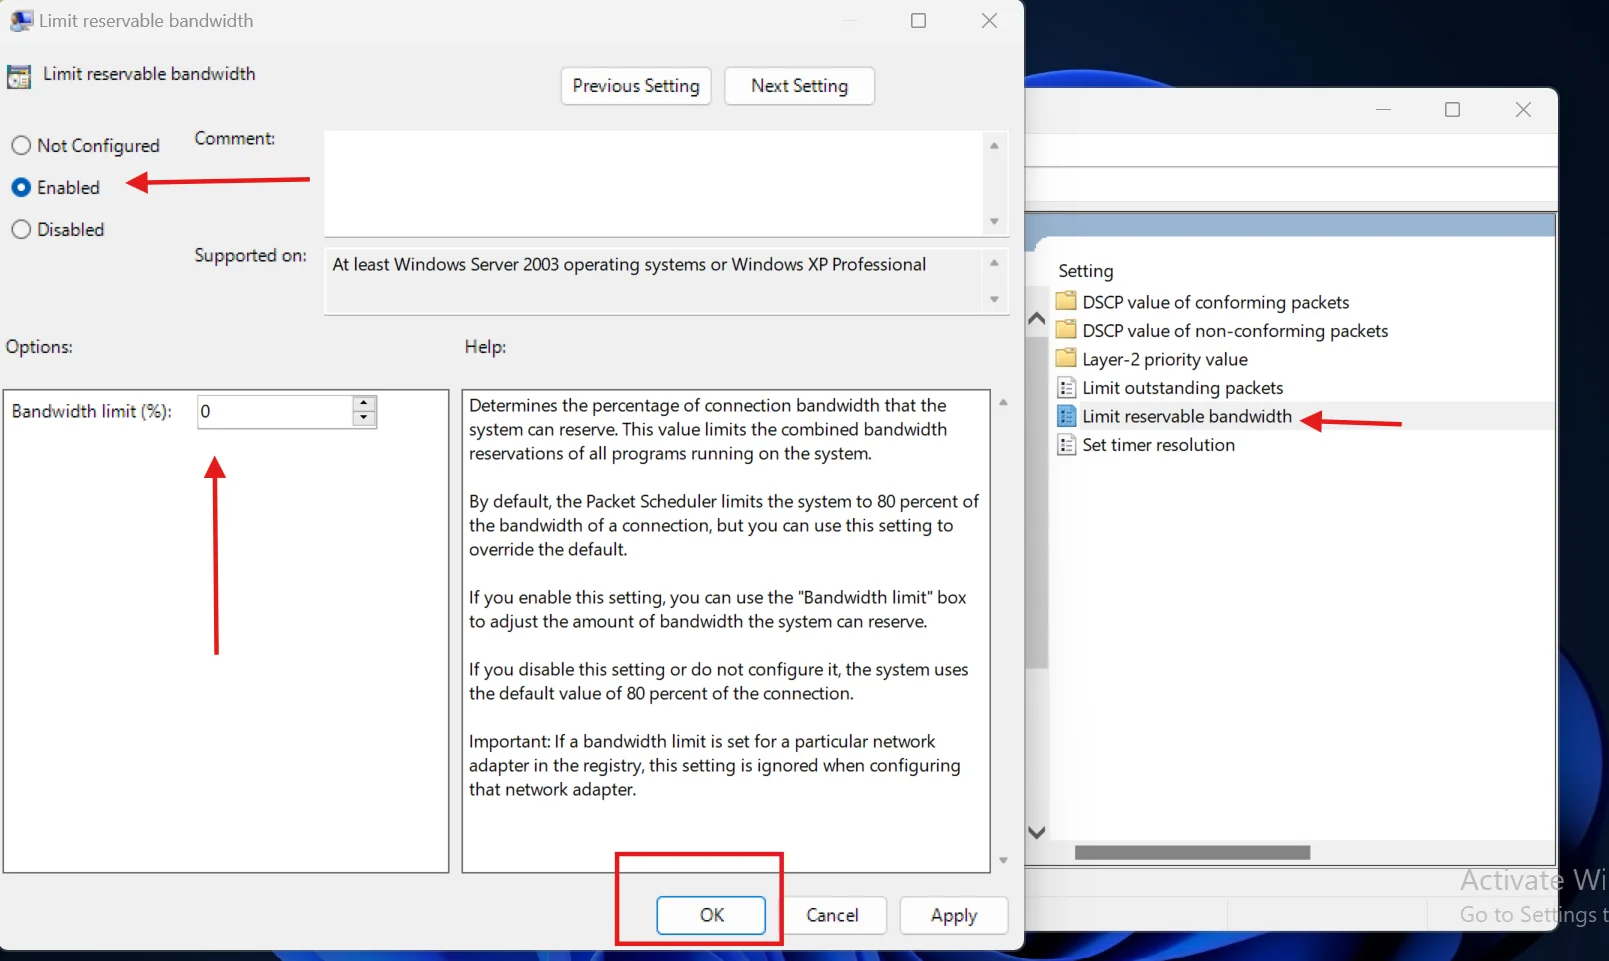
Task: Select Layer-2 priority value entry
Action: point(1165,359)
